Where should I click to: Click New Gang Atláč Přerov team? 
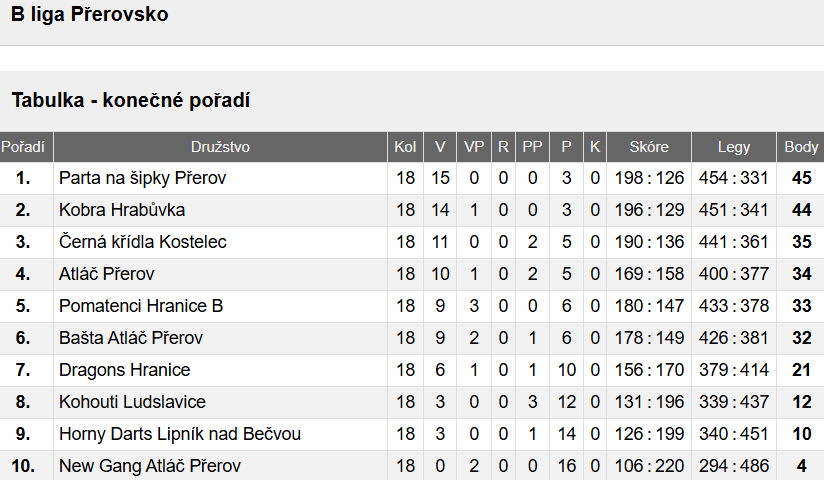[150, 466]
